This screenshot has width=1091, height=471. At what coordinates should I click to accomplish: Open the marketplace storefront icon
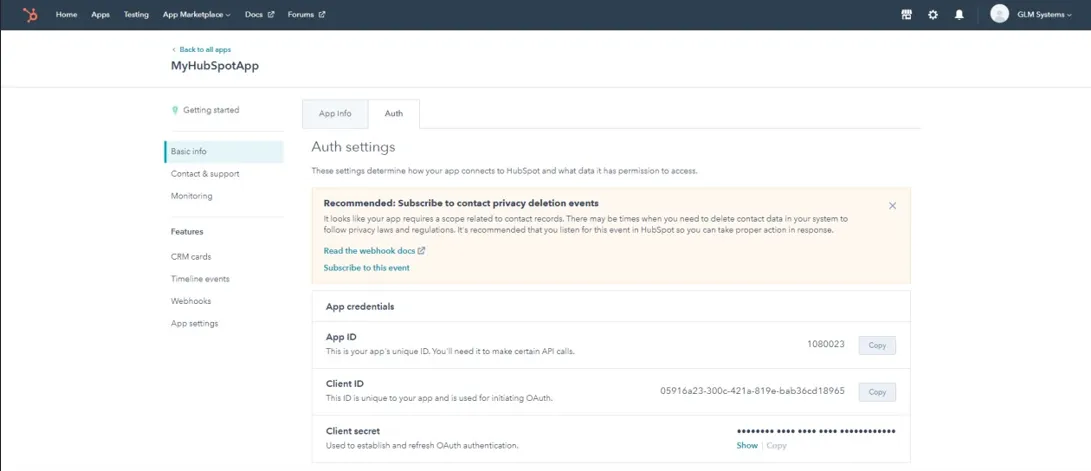point(907,15)
